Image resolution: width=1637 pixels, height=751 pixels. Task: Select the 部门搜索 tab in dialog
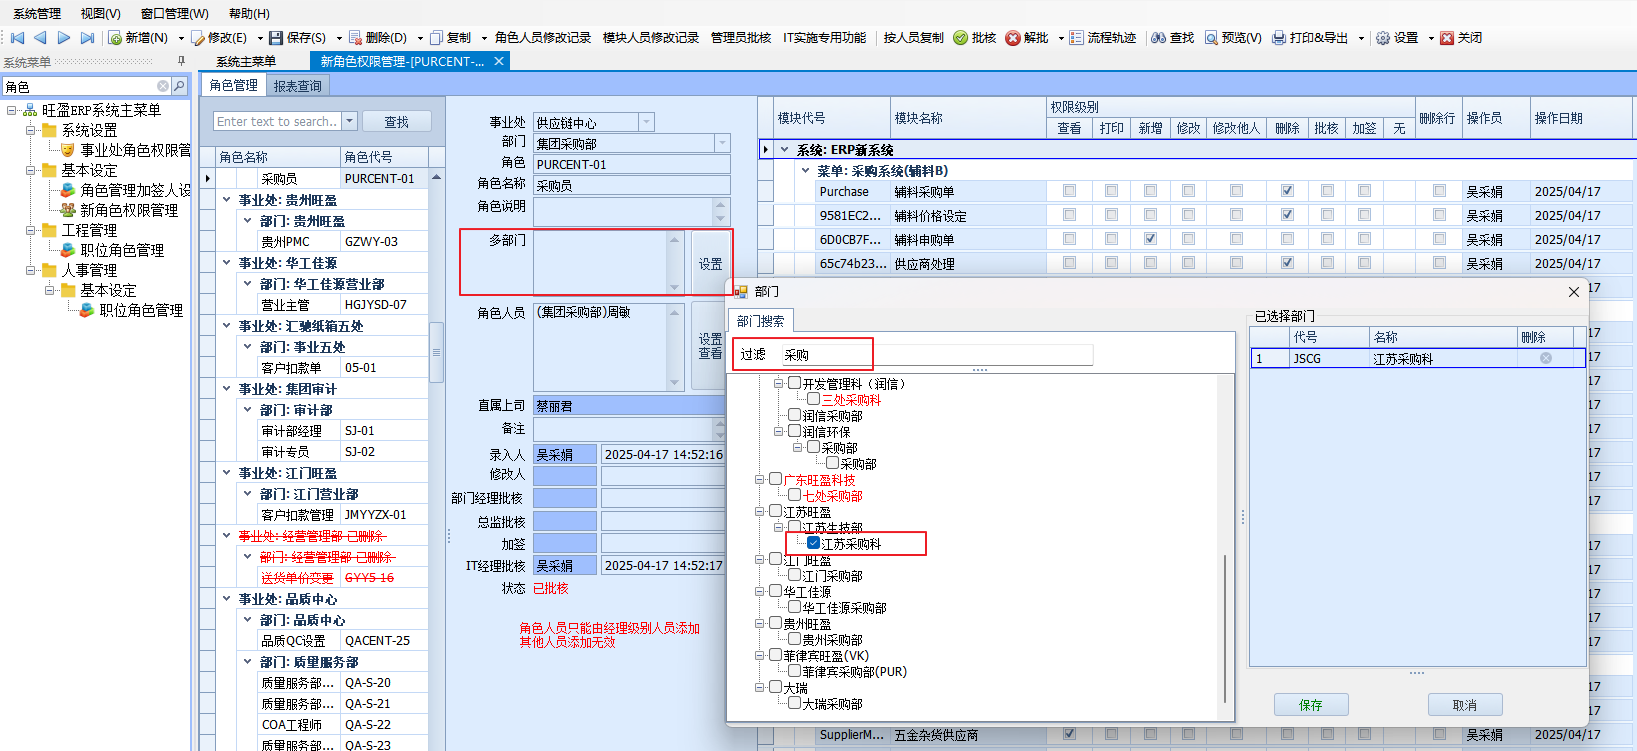tap(760, 321)
